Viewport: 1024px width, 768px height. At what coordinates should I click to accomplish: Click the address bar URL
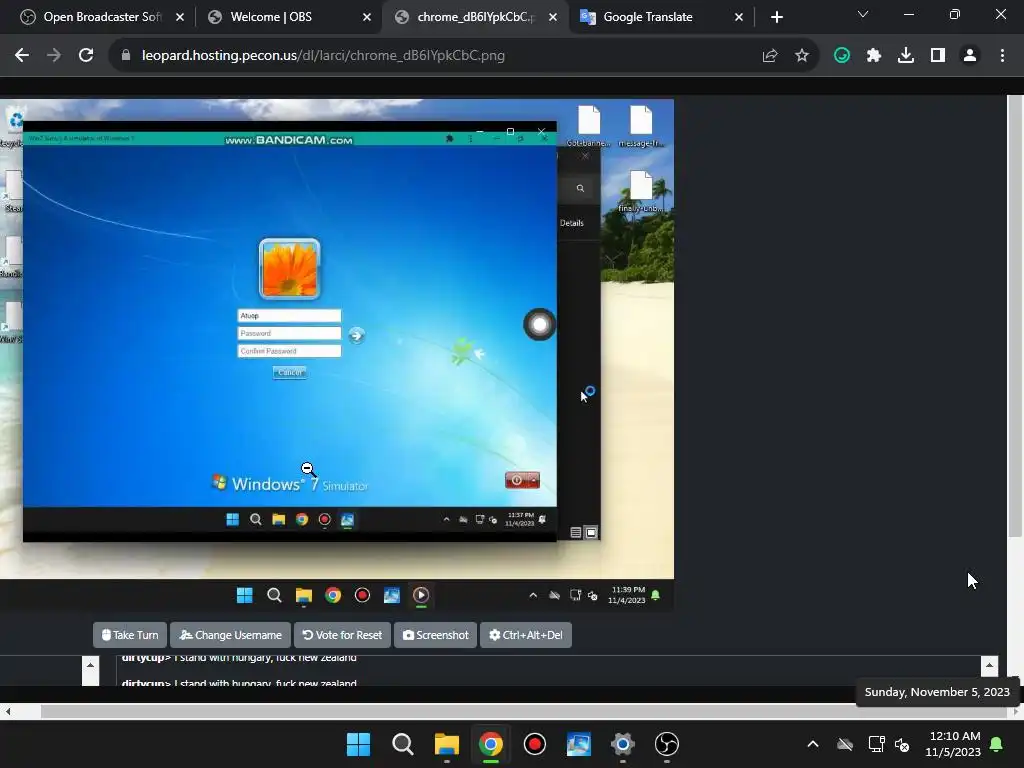point(323,56)
